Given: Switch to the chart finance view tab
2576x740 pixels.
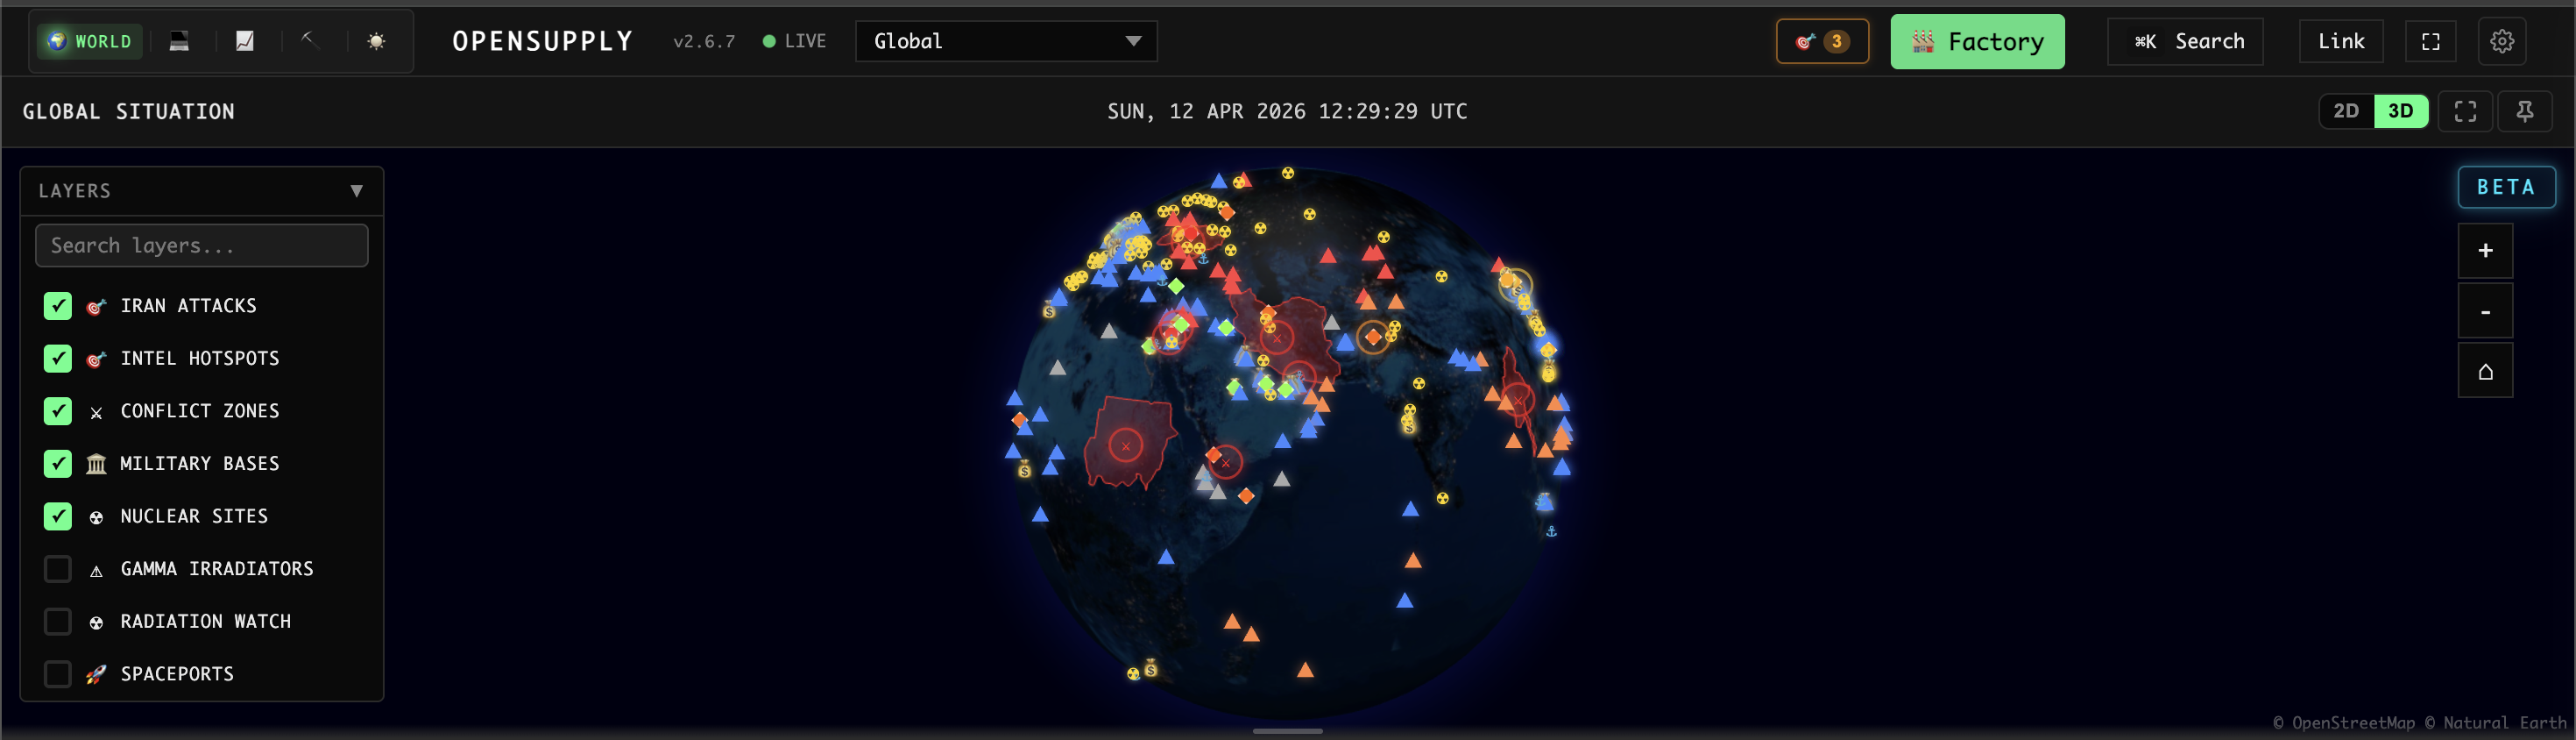Looking at the screenshot, I should (245, 41).
